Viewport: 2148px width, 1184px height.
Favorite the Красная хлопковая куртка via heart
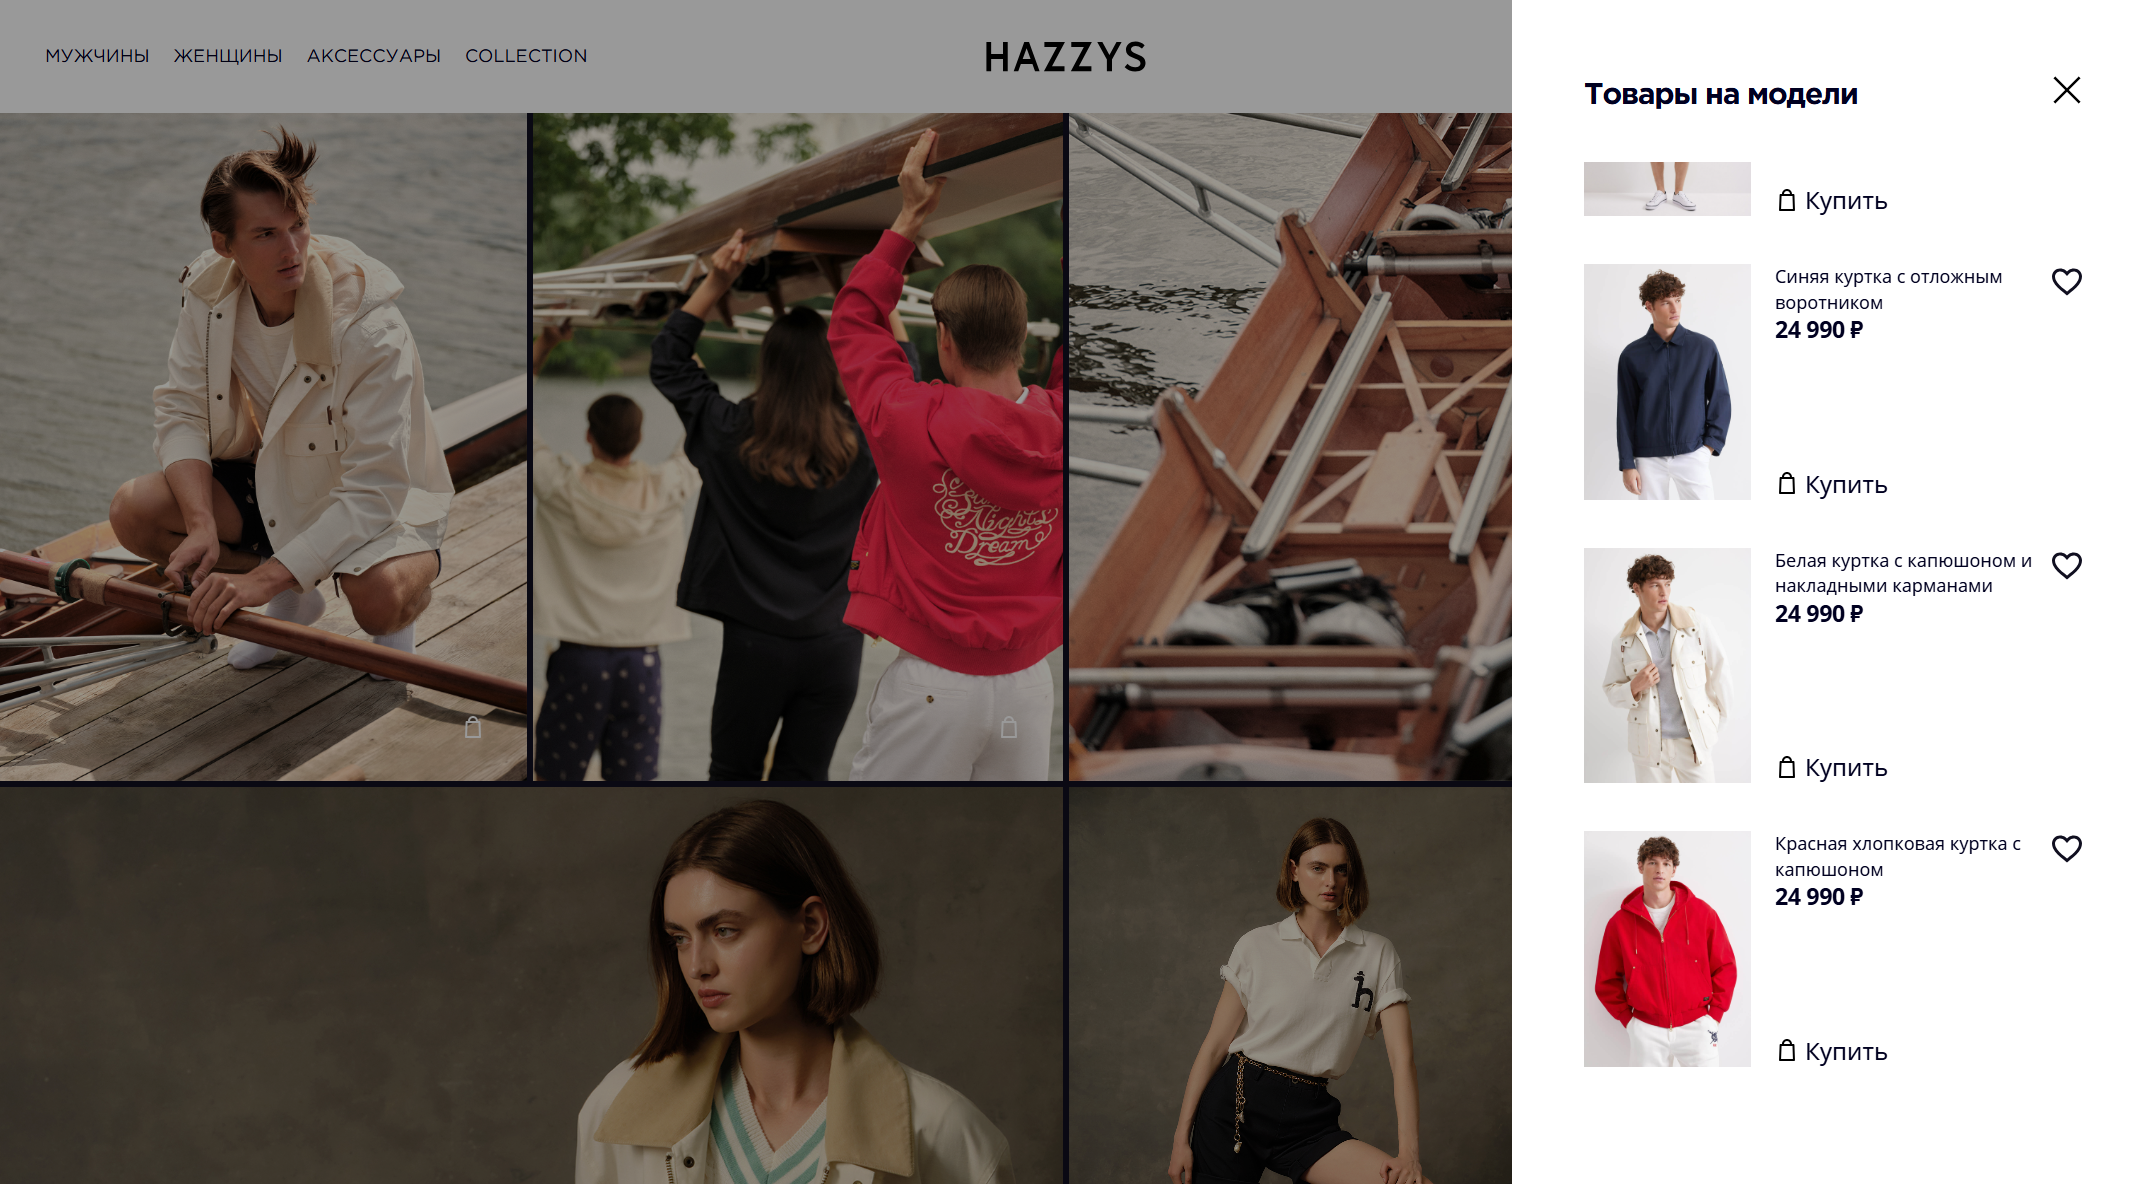[2066, 849]
